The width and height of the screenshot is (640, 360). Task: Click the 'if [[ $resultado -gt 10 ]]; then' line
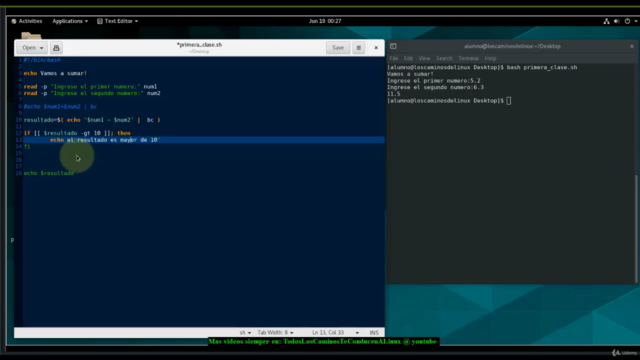(x=77, y=133)
